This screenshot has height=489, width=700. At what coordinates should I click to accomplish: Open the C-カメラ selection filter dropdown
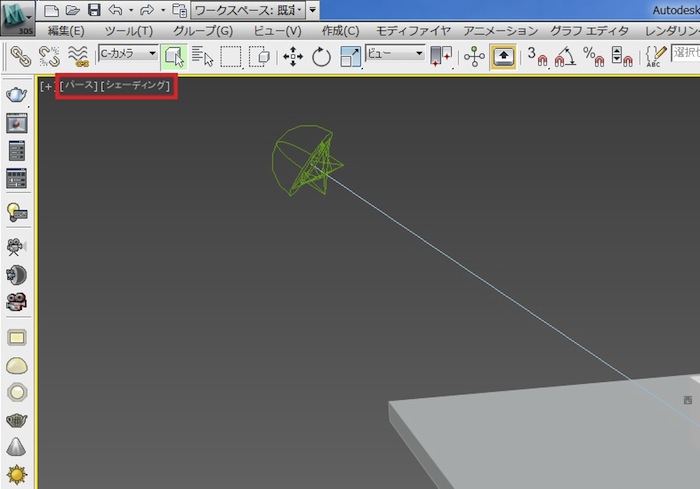pos(127,54)
